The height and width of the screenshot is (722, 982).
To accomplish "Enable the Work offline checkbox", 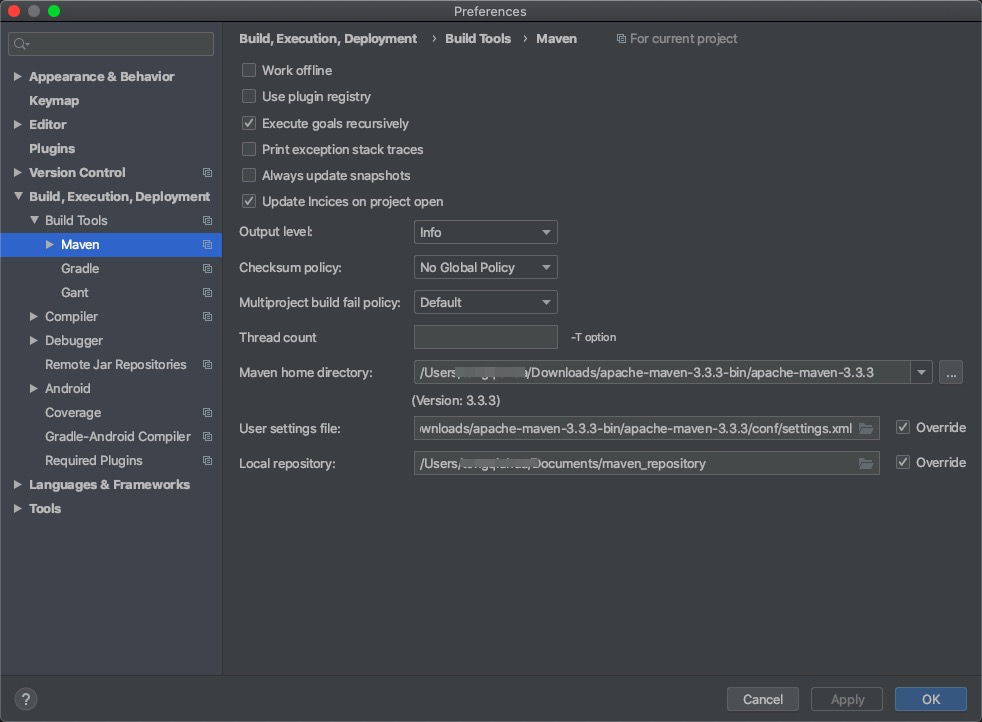I will [x=248, y=70].
